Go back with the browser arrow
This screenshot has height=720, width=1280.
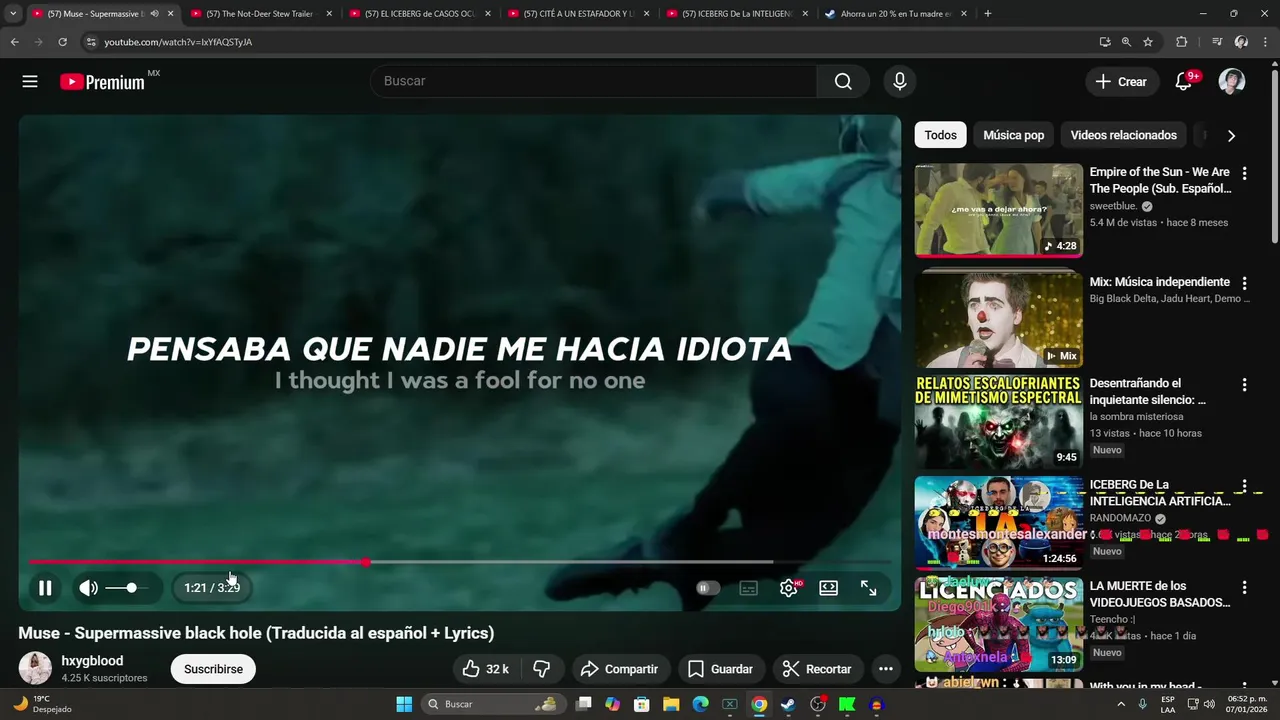[x=15, y=42]
